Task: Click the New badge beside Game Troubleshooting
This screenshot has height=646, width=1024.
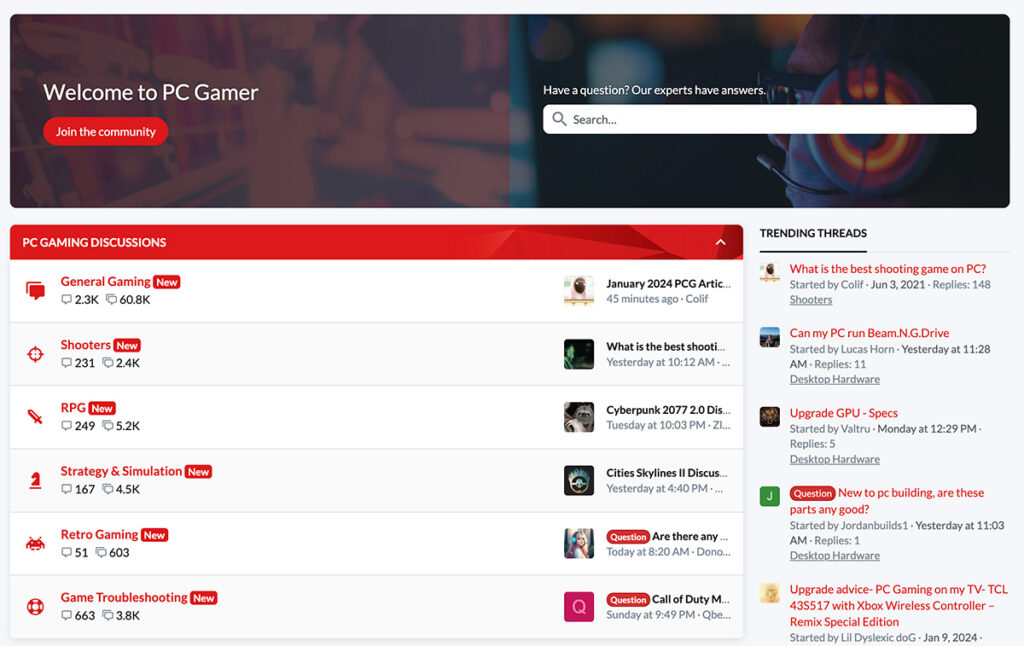Action: (204, 598)
